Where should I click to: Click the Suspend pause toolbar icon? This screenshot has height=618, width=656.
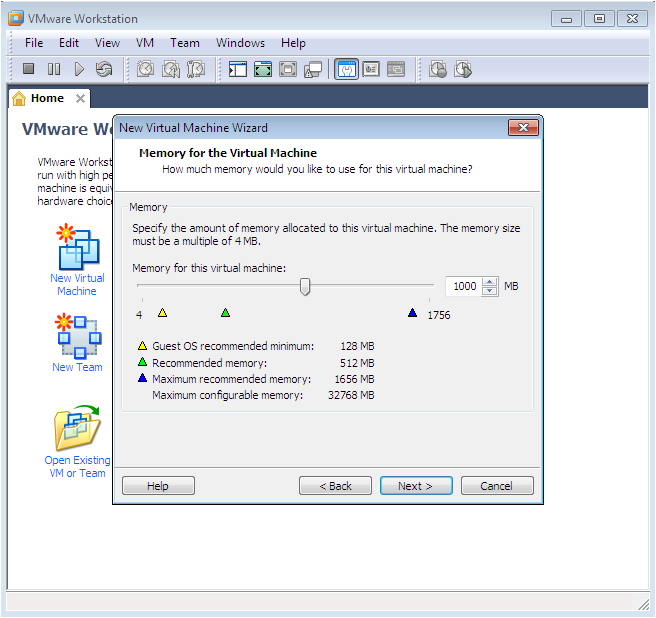(x=54, y=69)
